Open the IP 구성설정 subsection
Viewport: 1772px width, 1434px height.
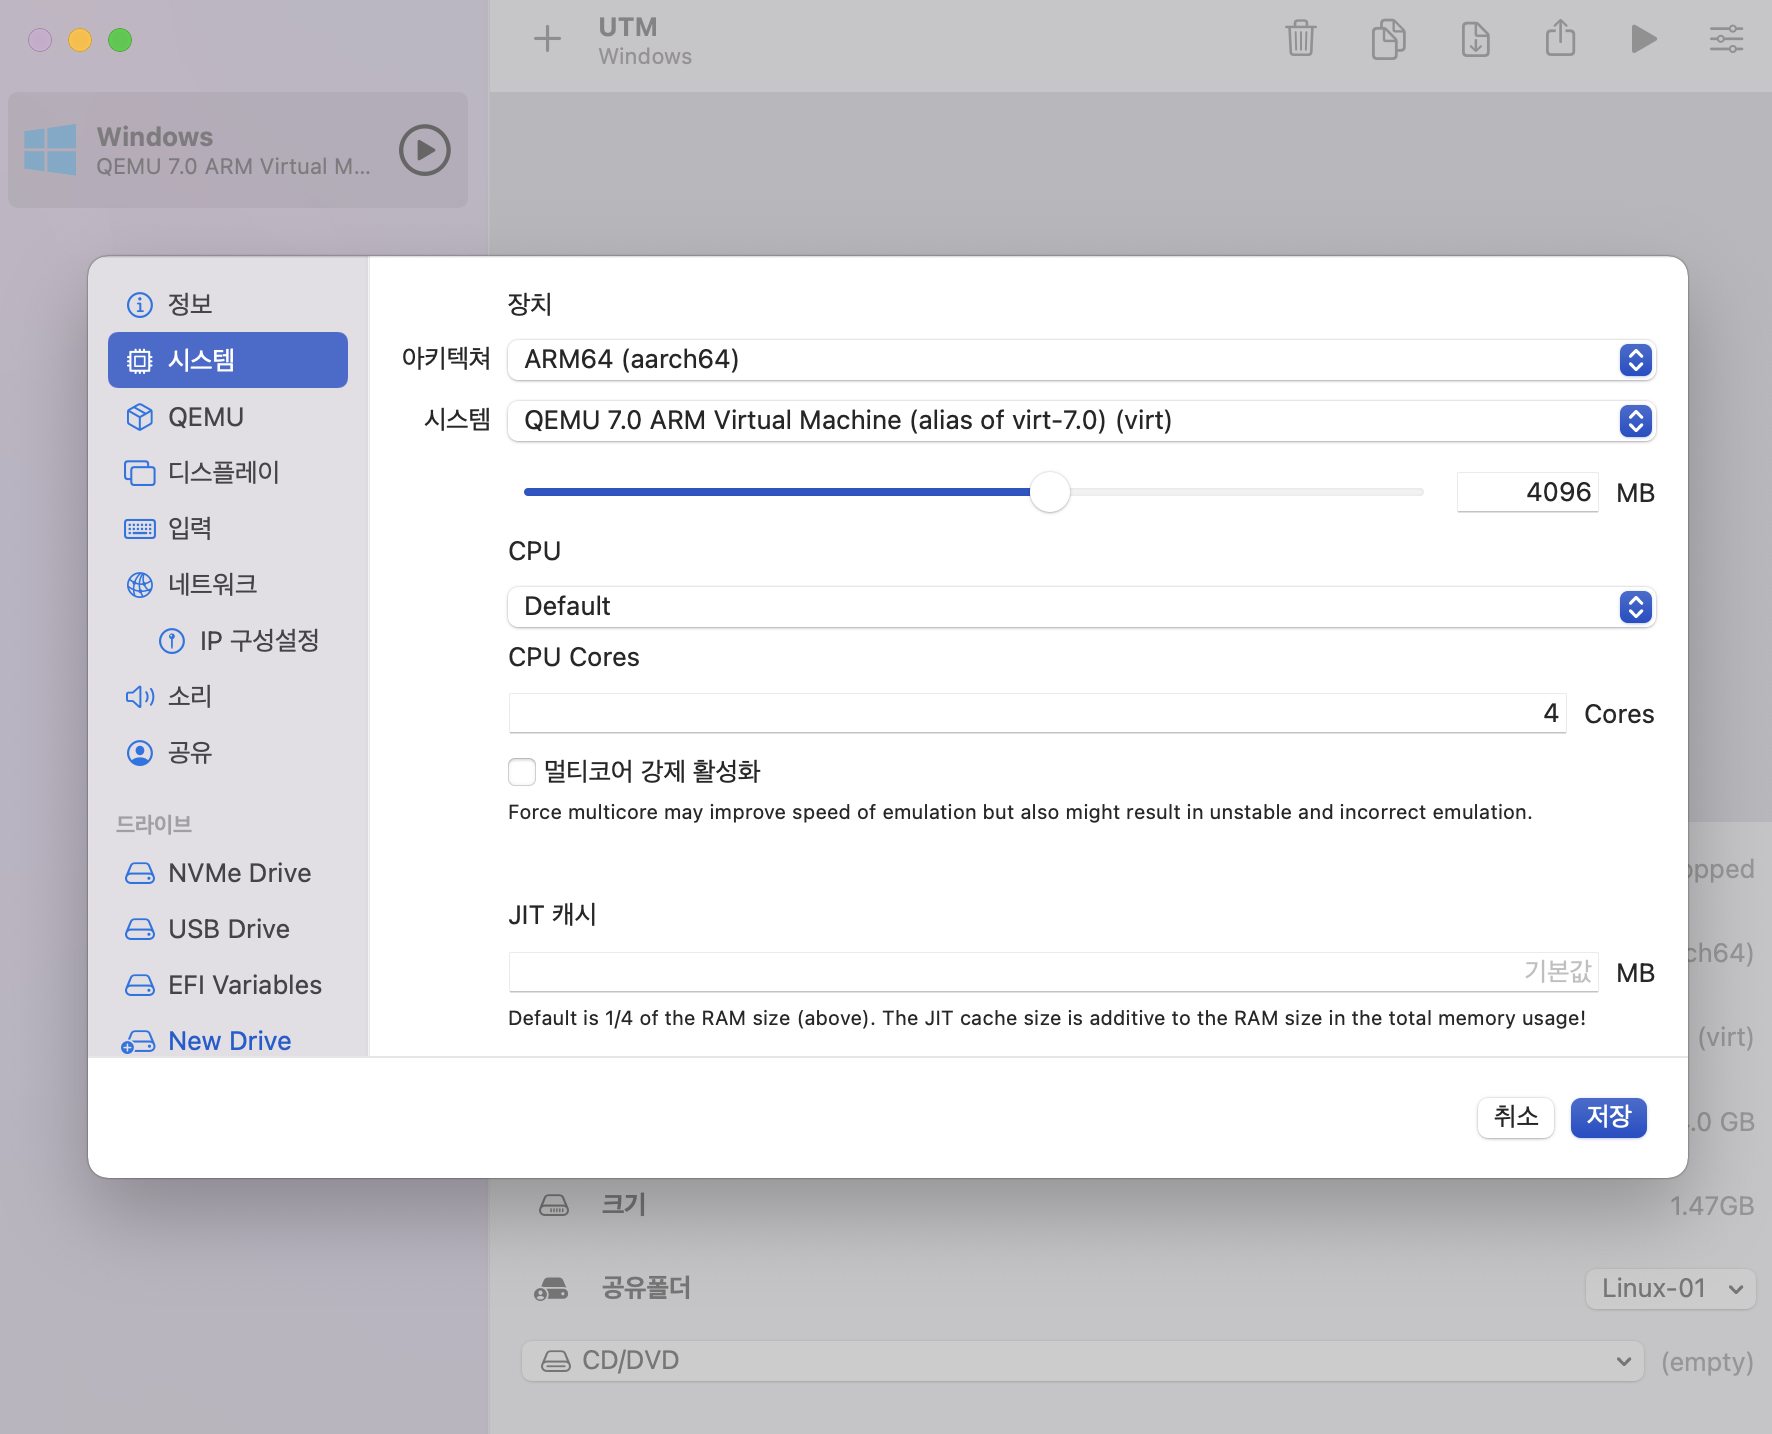(228, 640)
